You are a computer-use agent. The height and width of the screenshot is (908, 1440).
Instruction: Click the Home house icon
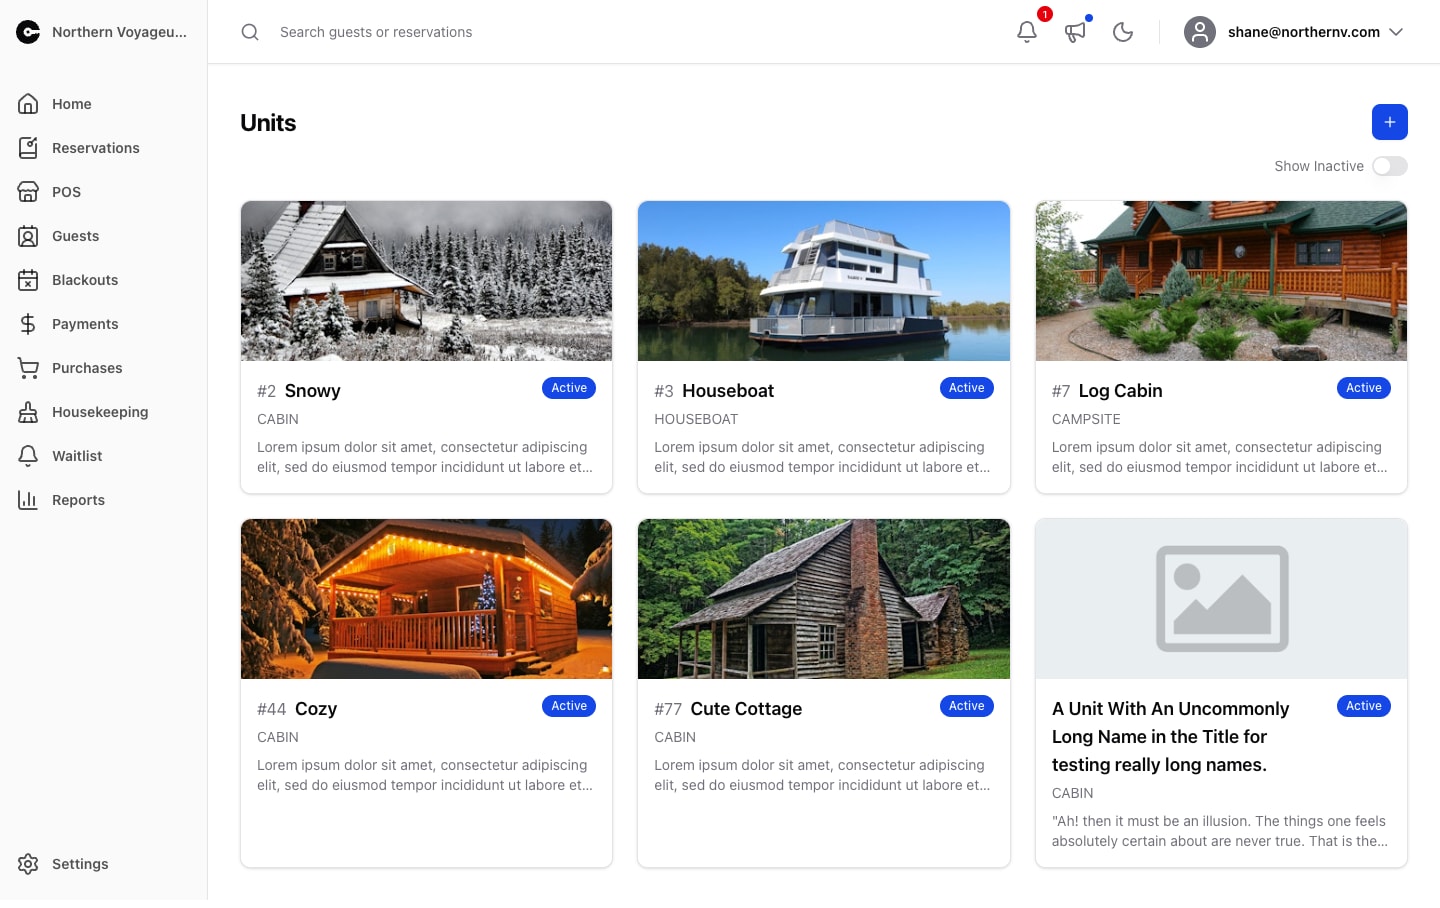(x=28, y=104)
